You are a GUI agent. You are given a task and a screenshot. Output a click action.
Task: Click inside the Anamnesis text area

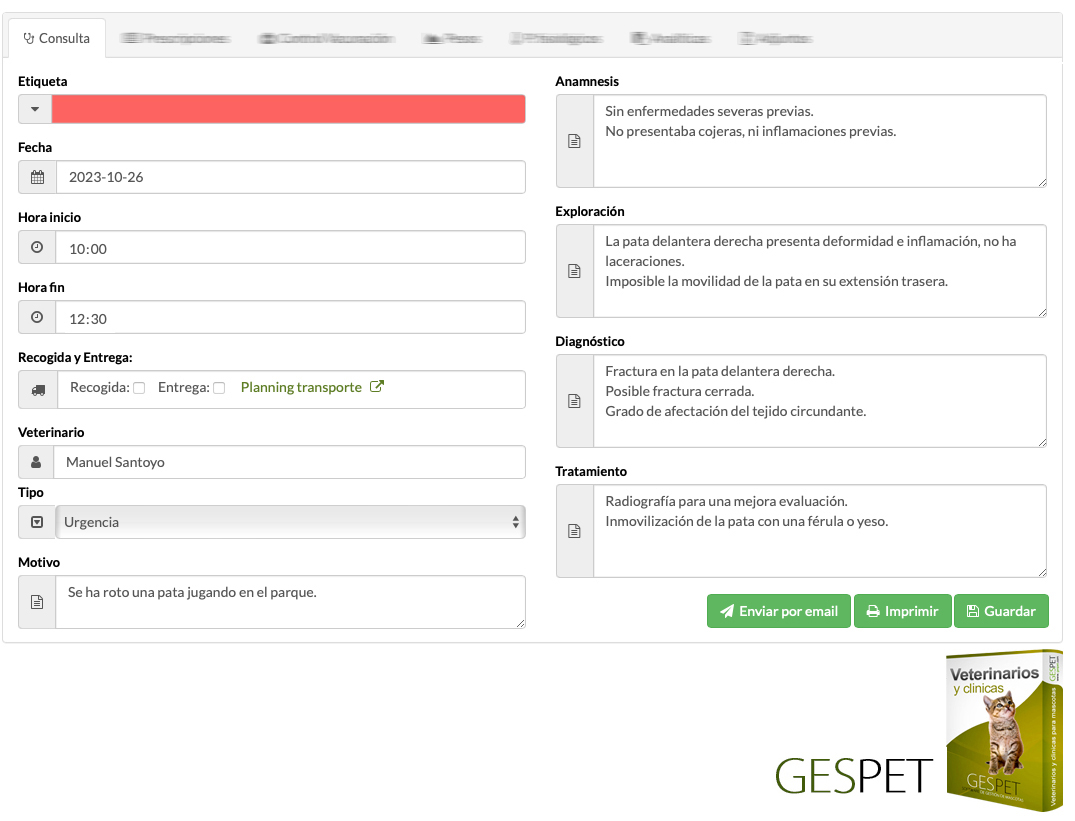pos(820,141)
